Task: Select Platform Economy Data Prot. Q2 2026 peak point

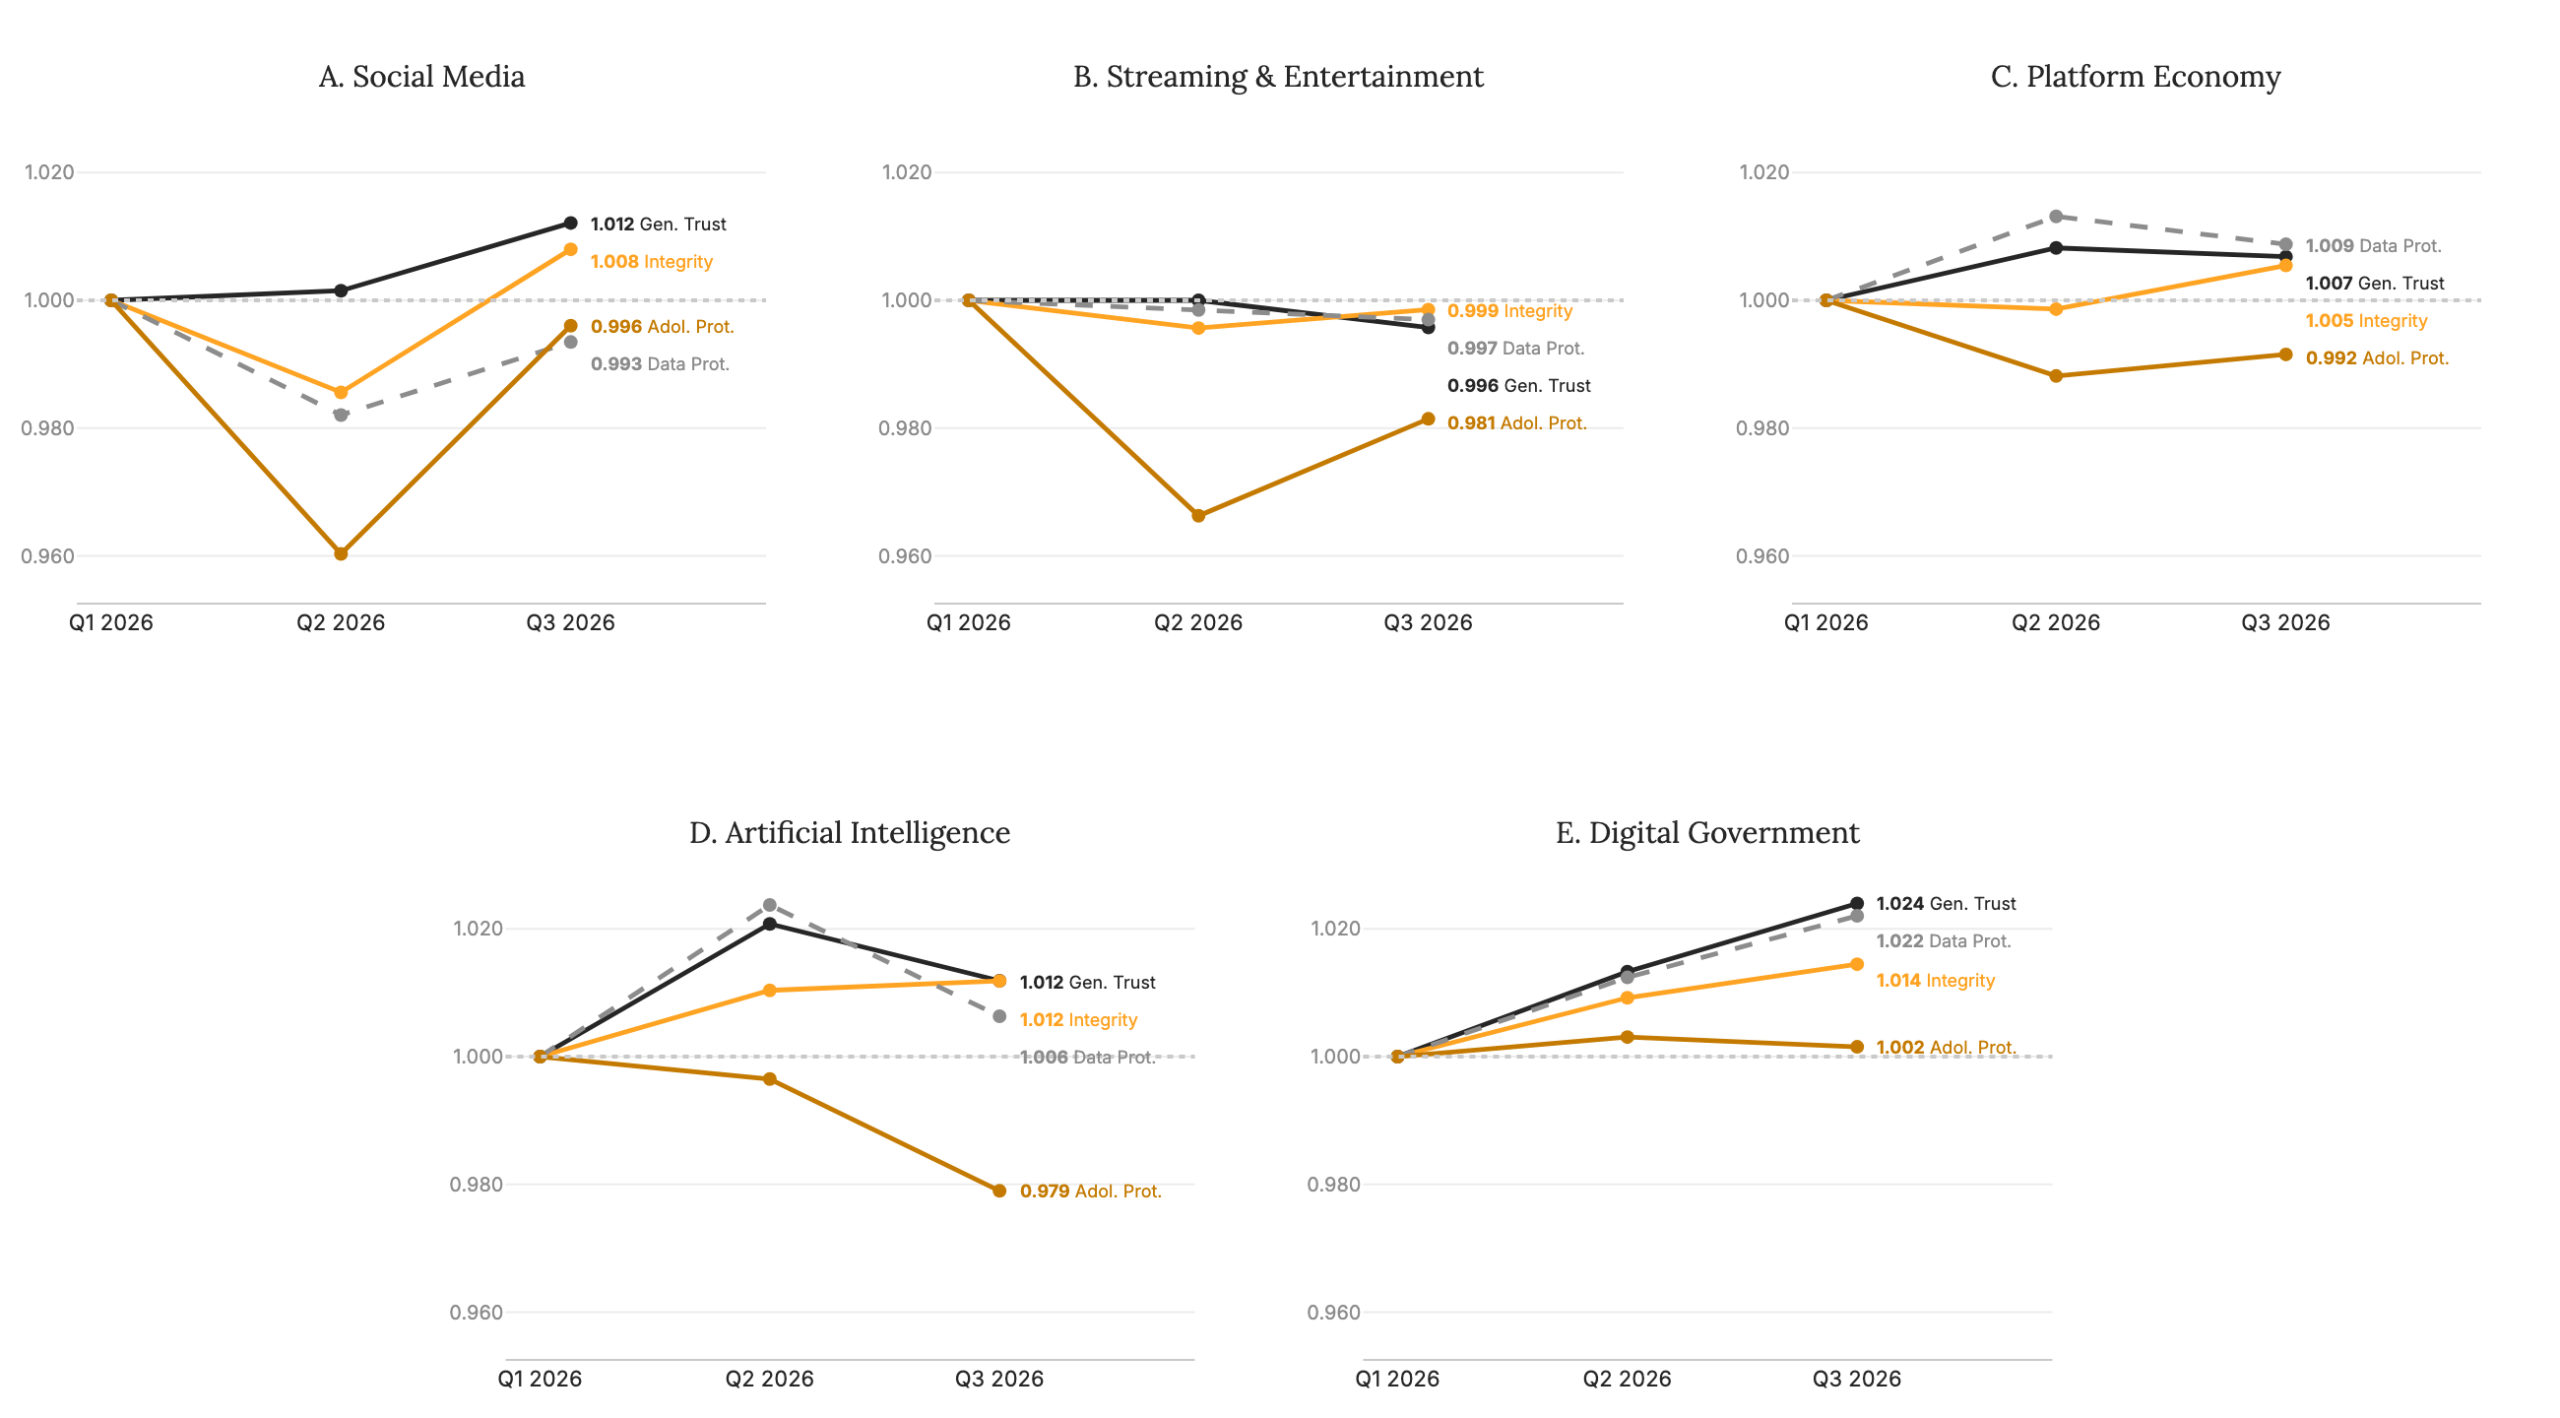Action: (x=2055, y=216)
